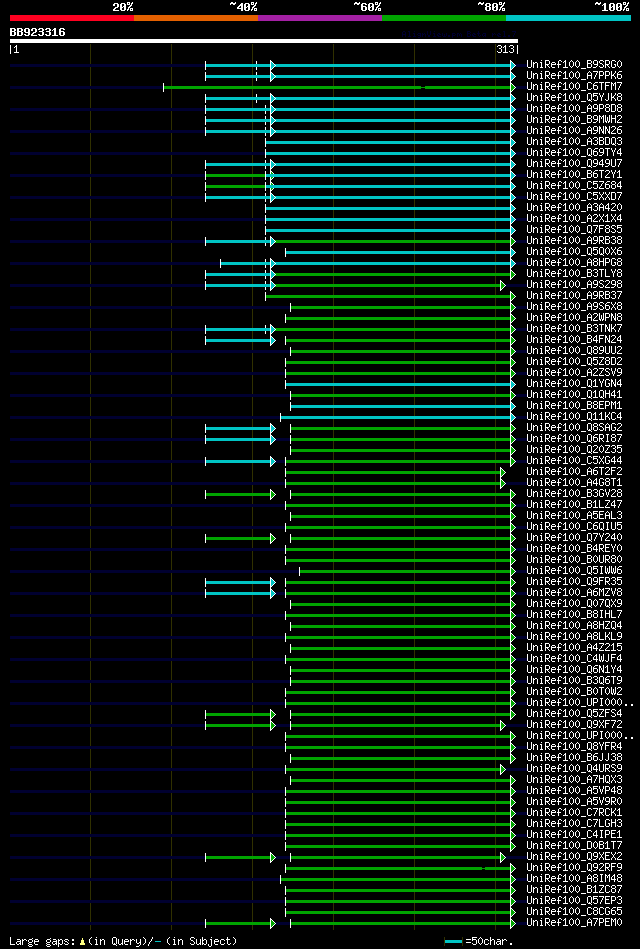The width and height of the screenshot is (640, 949).
Task: Select the UniRef100_A8IM48 label
Action: click(x=575, y=879)
